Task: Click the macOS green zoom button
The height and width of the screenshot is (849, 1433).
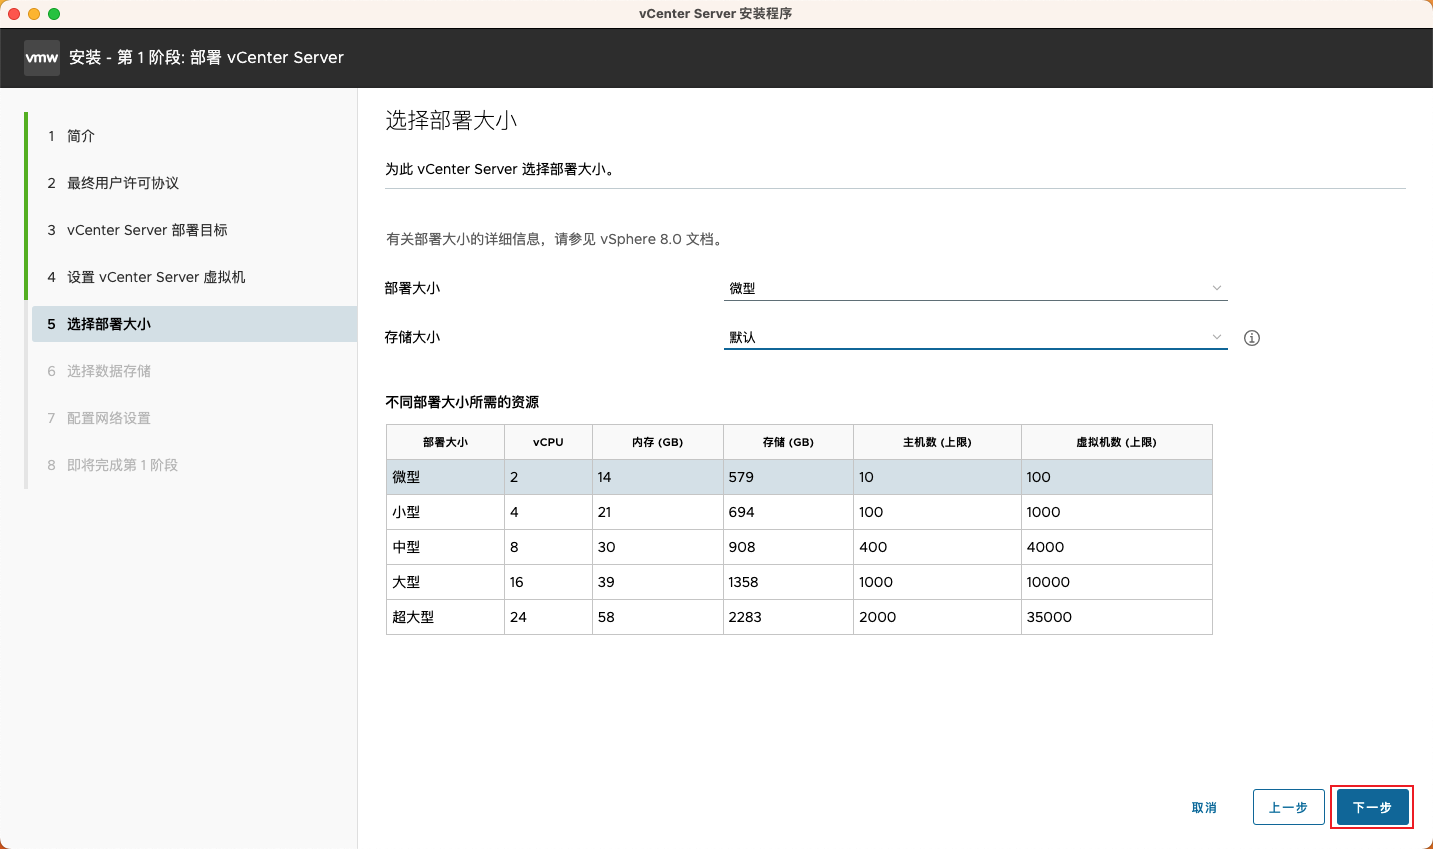Action: click(54, 14)
